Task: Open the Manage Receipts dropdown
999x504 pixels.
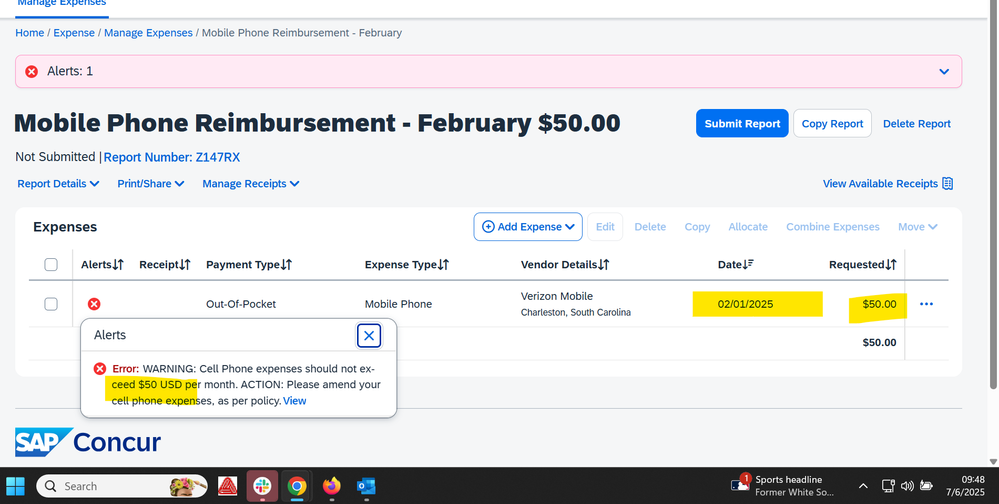Action: pyautogui.click(x=250, y=184)
